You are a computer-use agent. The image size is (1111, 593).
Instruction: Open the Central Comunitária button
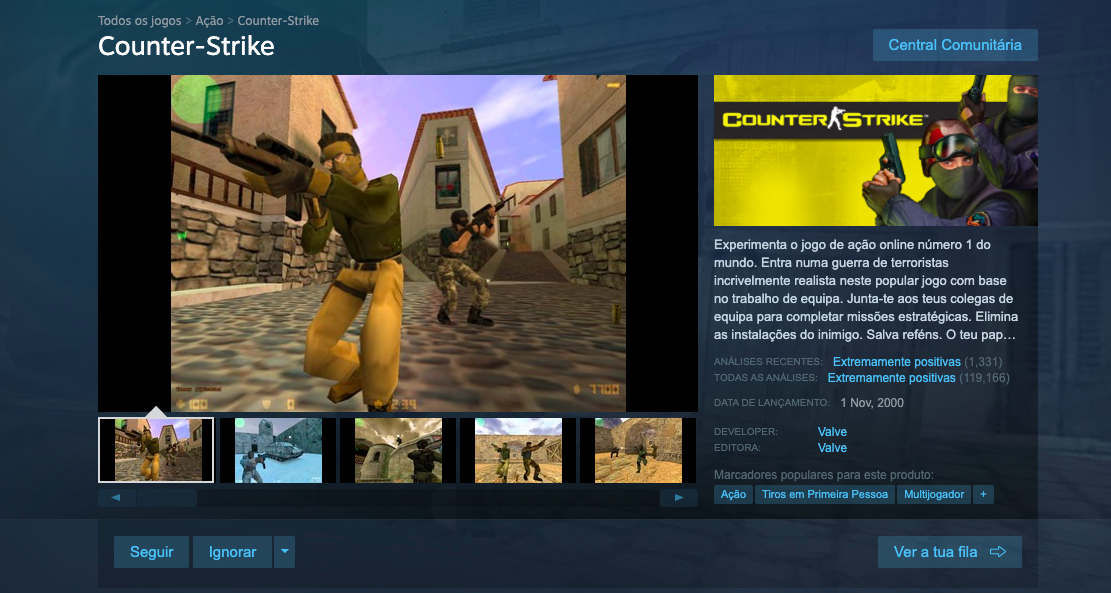(955, 45)
